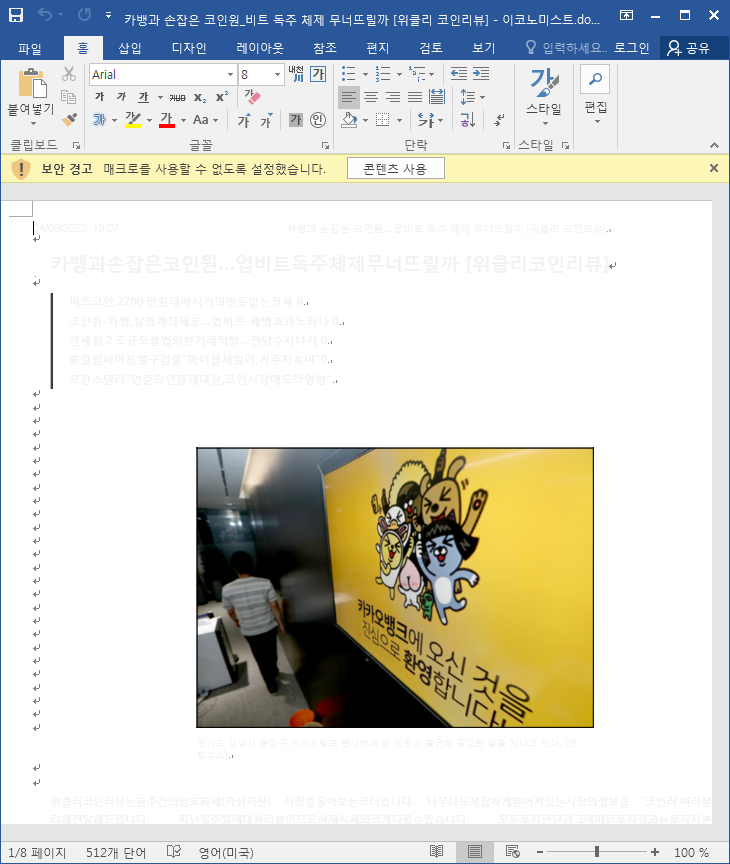Click the Increase Indent icon

coord(481,74)
